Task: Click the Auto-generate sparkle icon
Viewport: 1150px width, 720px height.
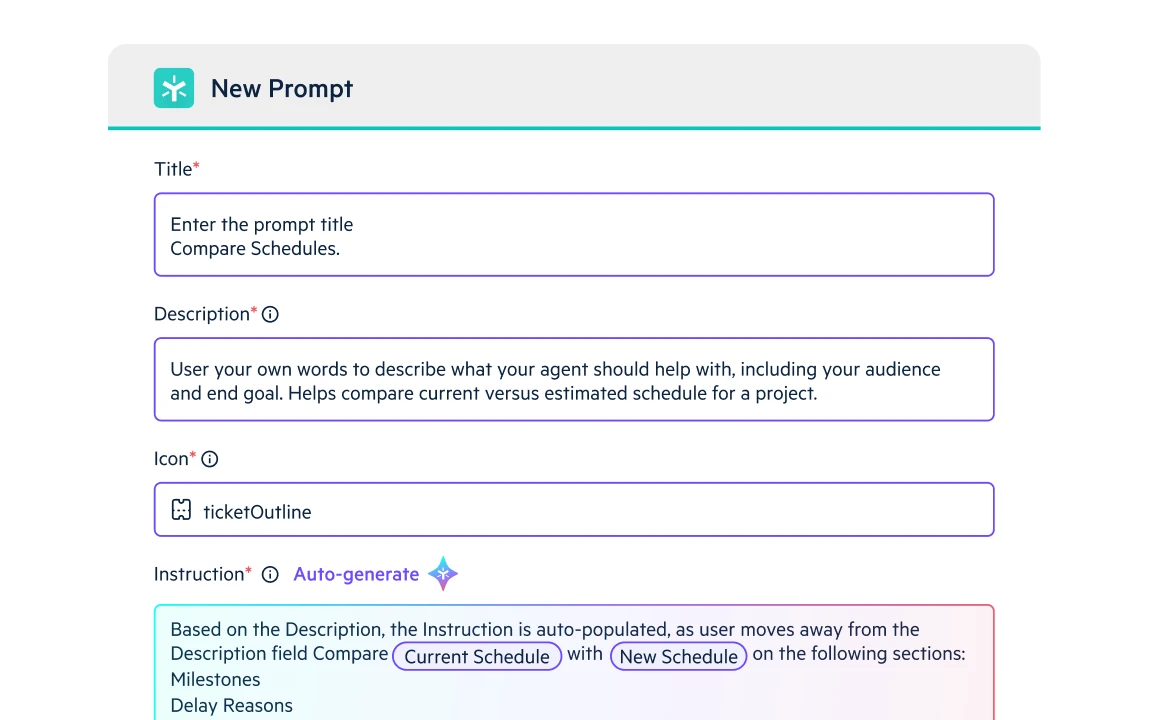Action: pos(443,573)
